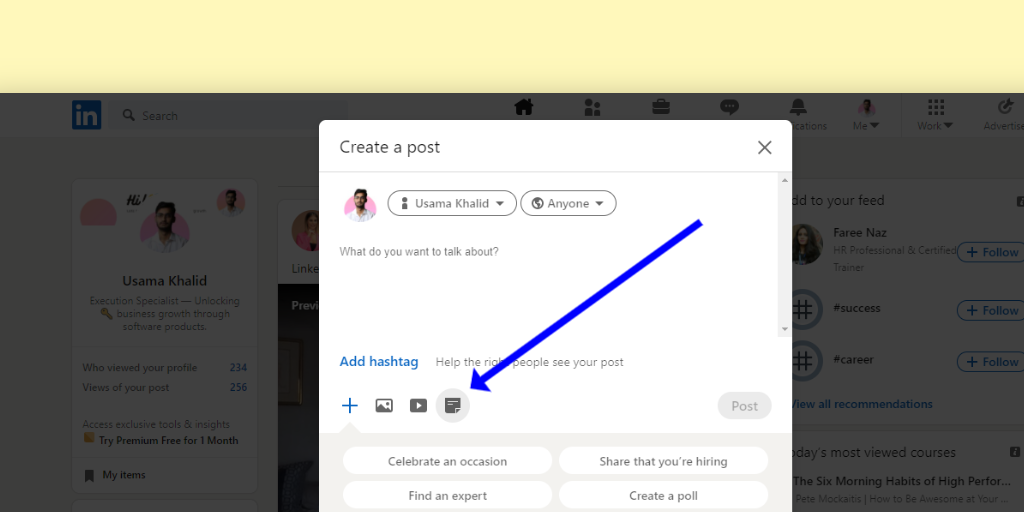Viewport: 1024px width, 512px height.
Task: Open the Anyone visibility dropdown
Action: 568,203
